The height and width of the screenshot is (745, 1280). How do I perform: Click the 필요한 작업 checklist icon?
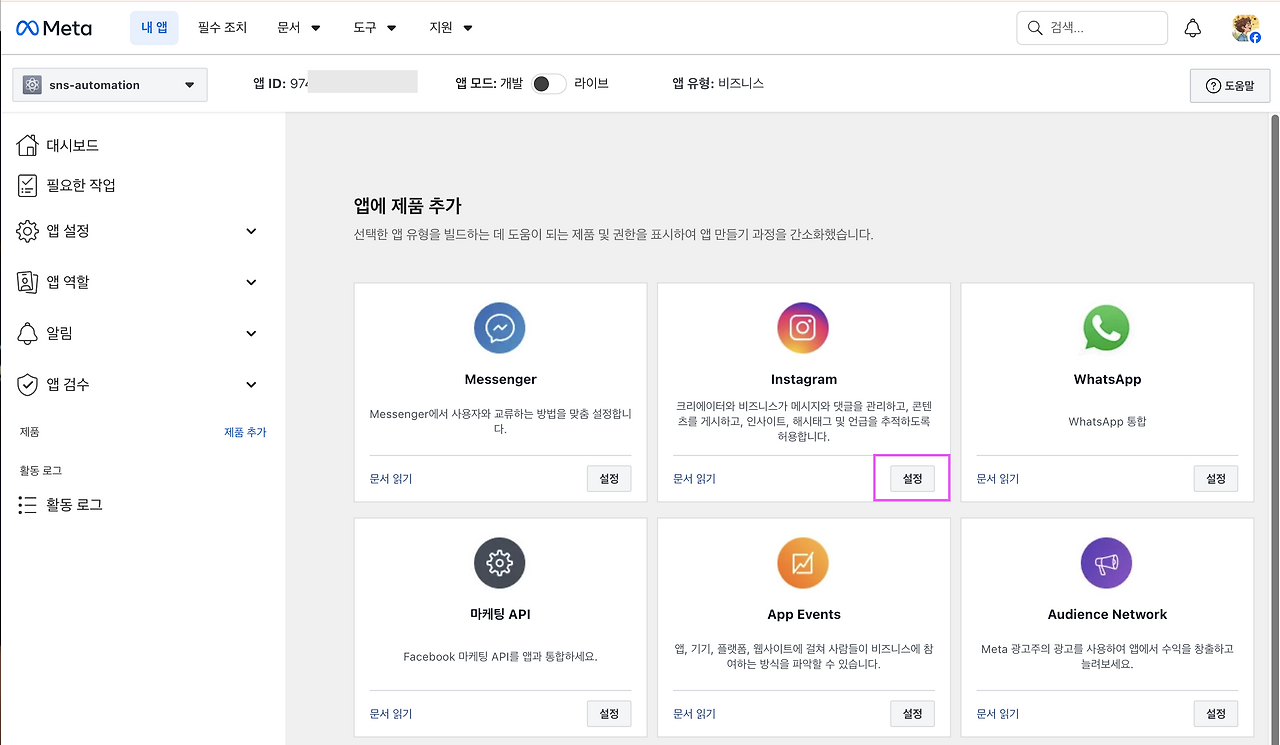pos(28,185)
